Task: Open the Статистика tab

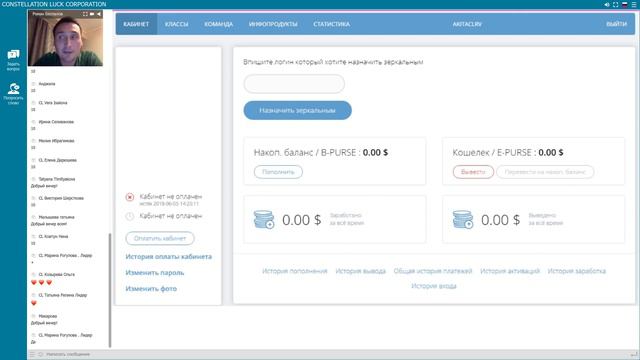Action: (331, 24)
